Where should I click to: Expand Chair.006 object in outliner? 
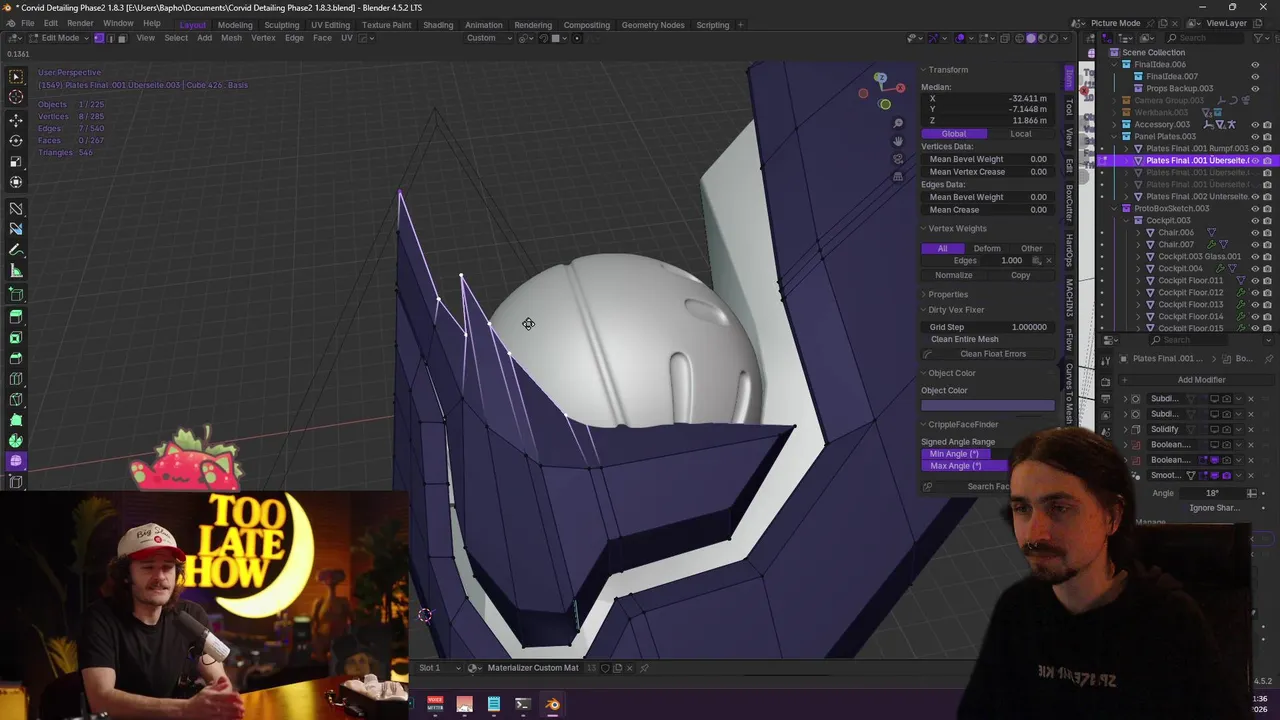click(1138, 232)
